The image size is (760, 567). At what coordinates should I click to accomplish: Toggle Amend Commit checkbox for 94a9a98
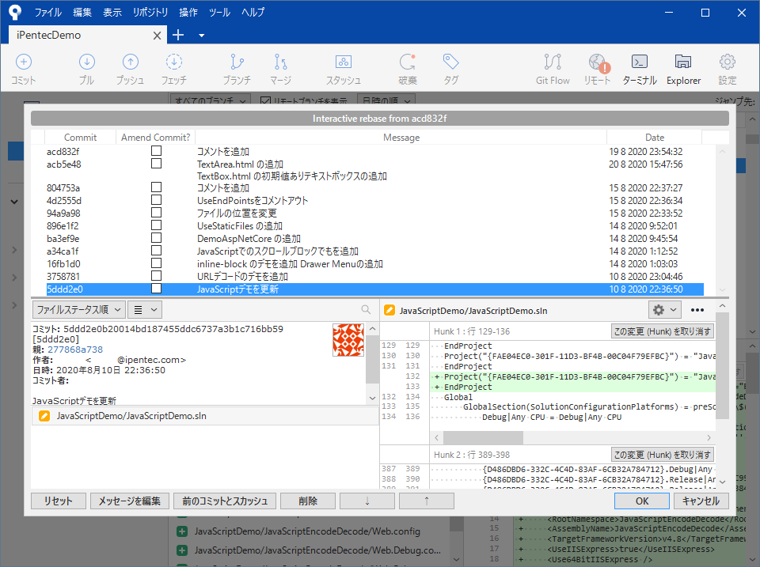[x=156, y=212]
